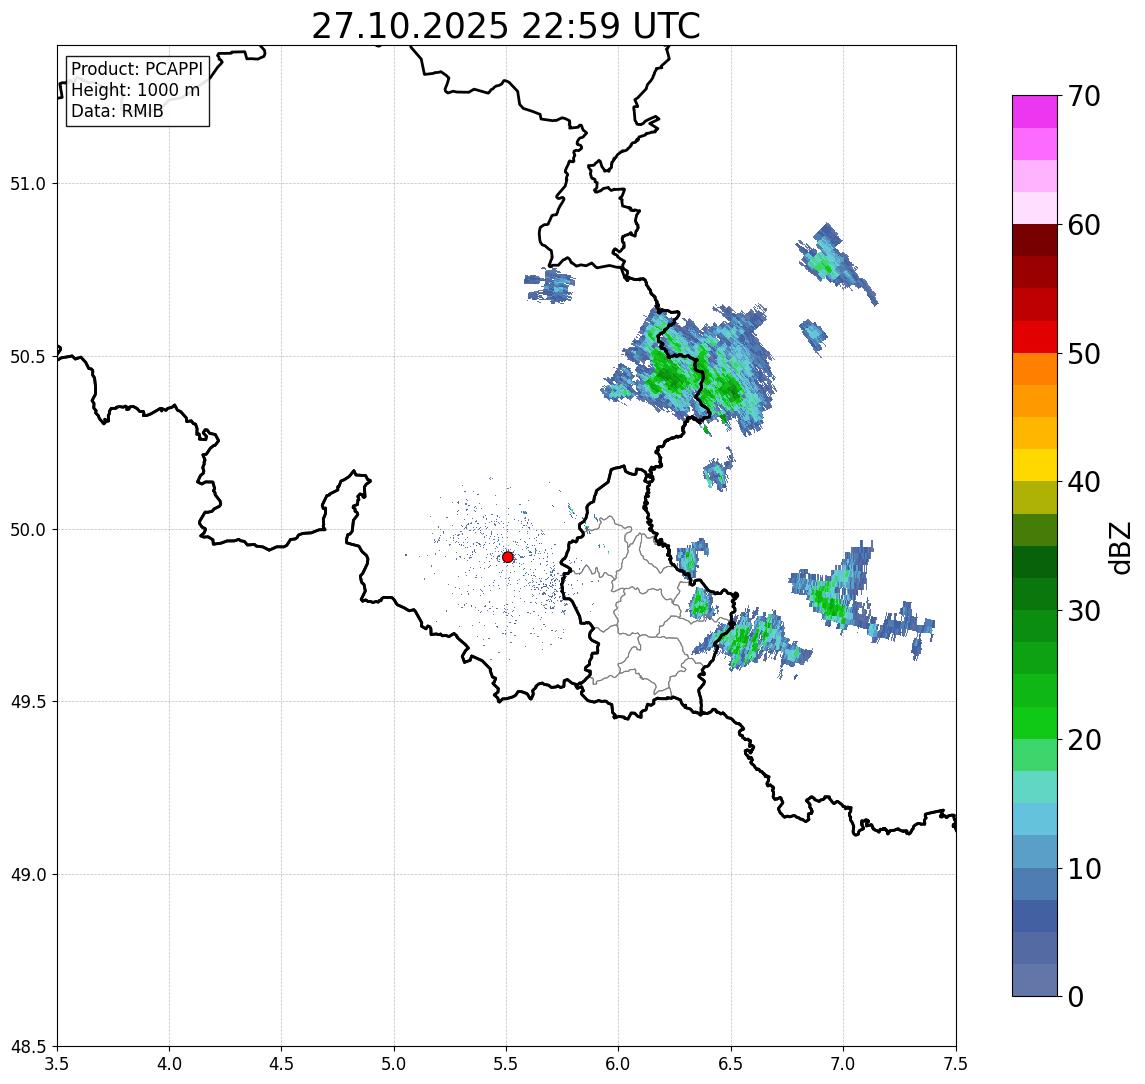Click the latitude axis label 49.5
1145x1084 pixels.
coord(28,702)
